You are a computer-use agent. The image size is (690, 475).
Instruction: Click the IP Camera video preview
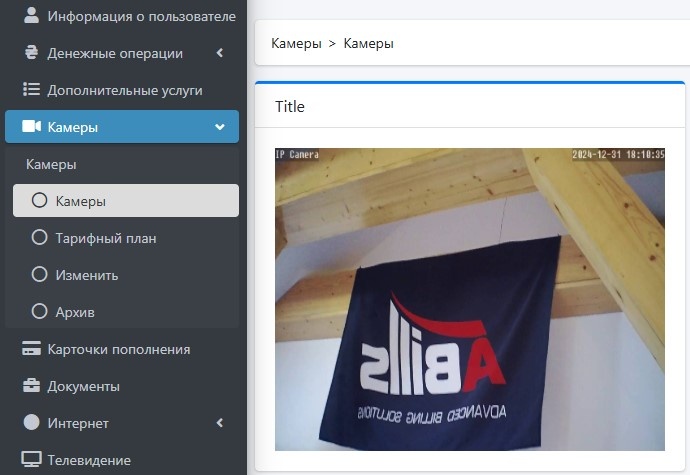470,299
